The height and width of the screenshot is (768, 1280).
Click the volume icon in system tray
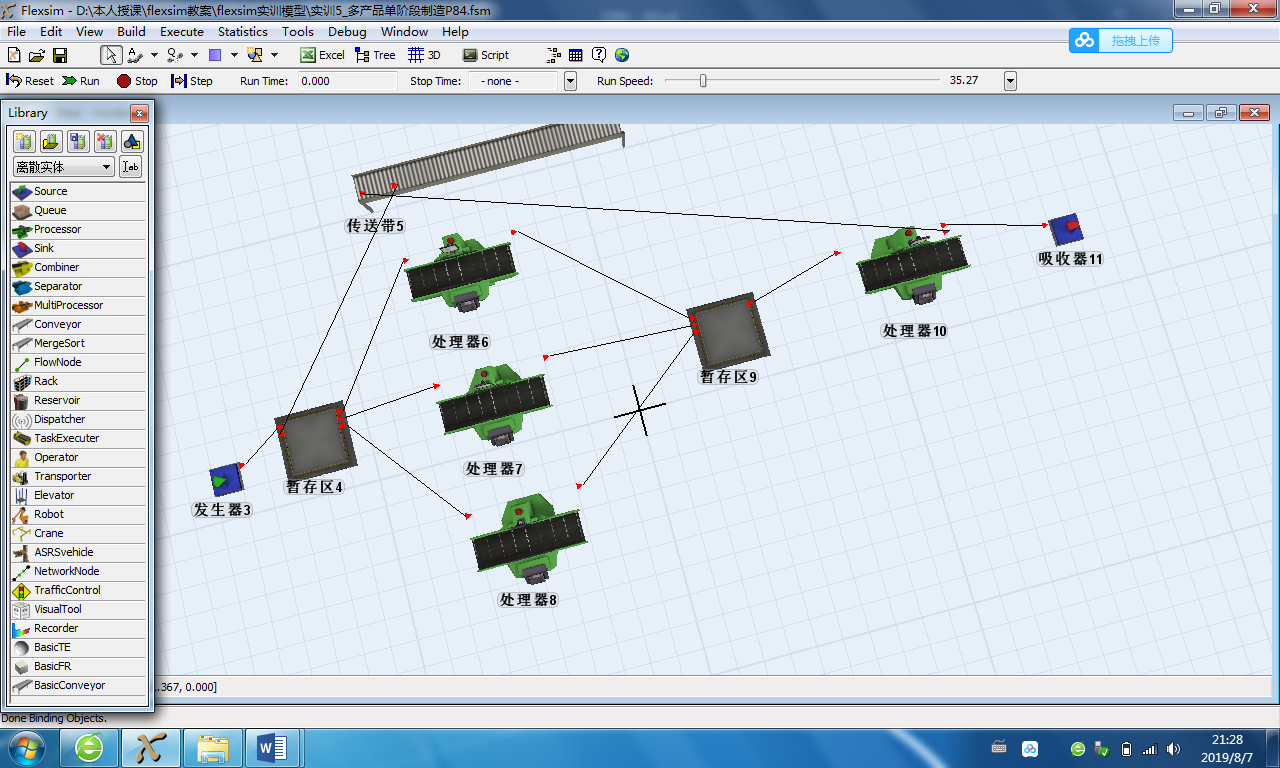point(1172,748)
